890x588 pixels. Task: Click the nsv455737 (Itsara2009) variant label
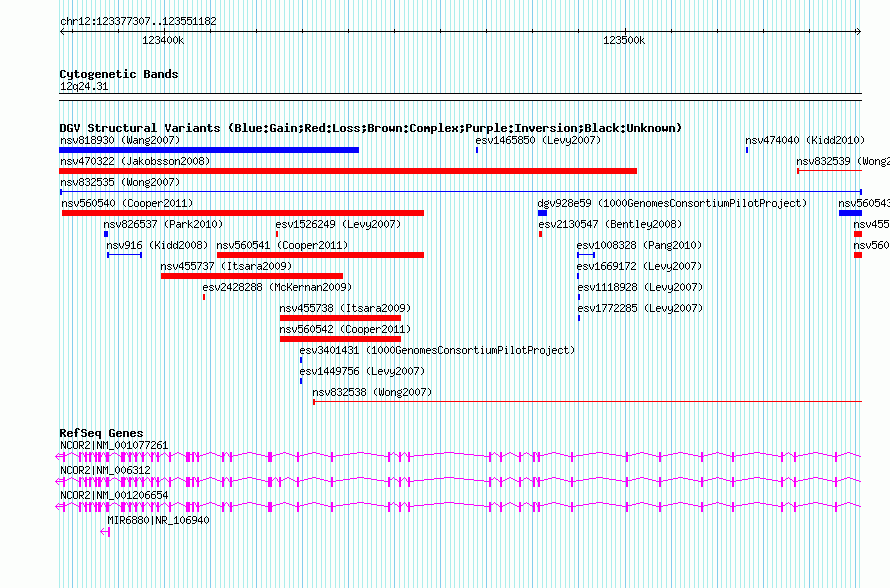point(226,266)
